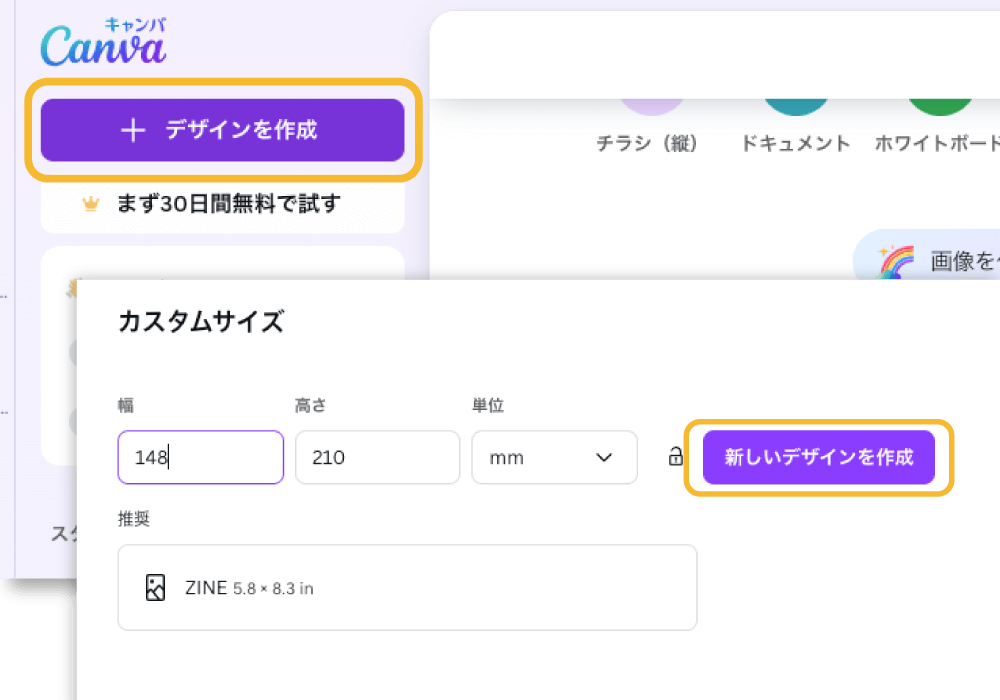
Task: Expand the mm selector chevron
Action: 604,457
